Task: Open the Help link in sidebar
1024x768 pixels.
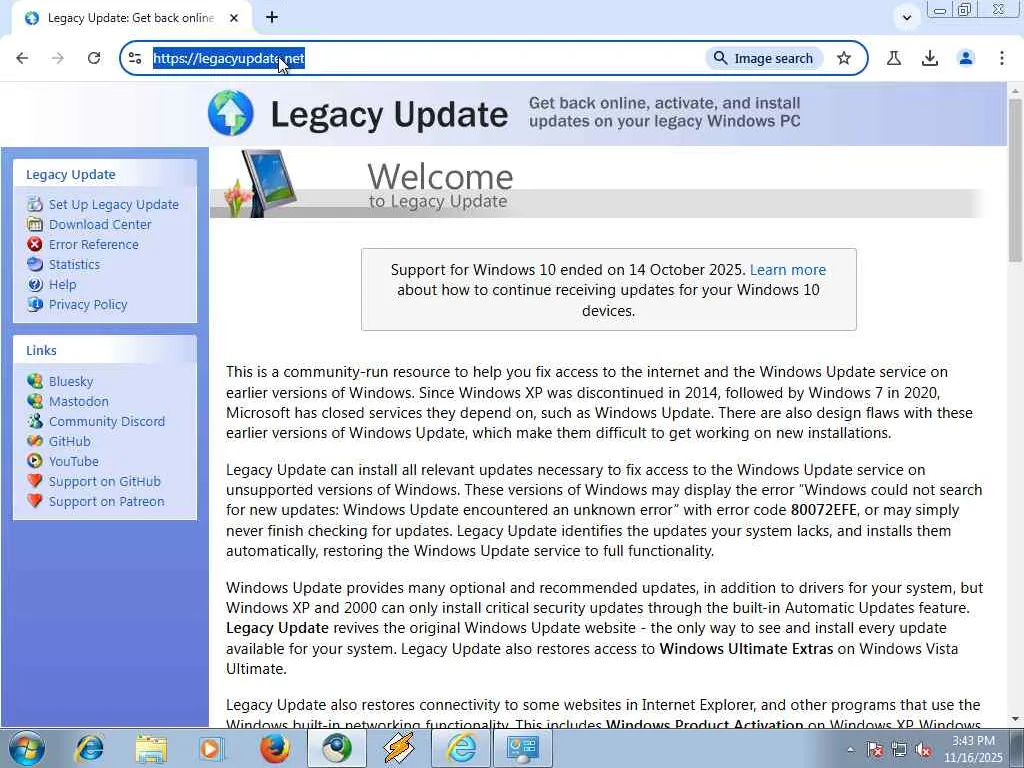Action: pyautogui.click(x=63, y=285)
